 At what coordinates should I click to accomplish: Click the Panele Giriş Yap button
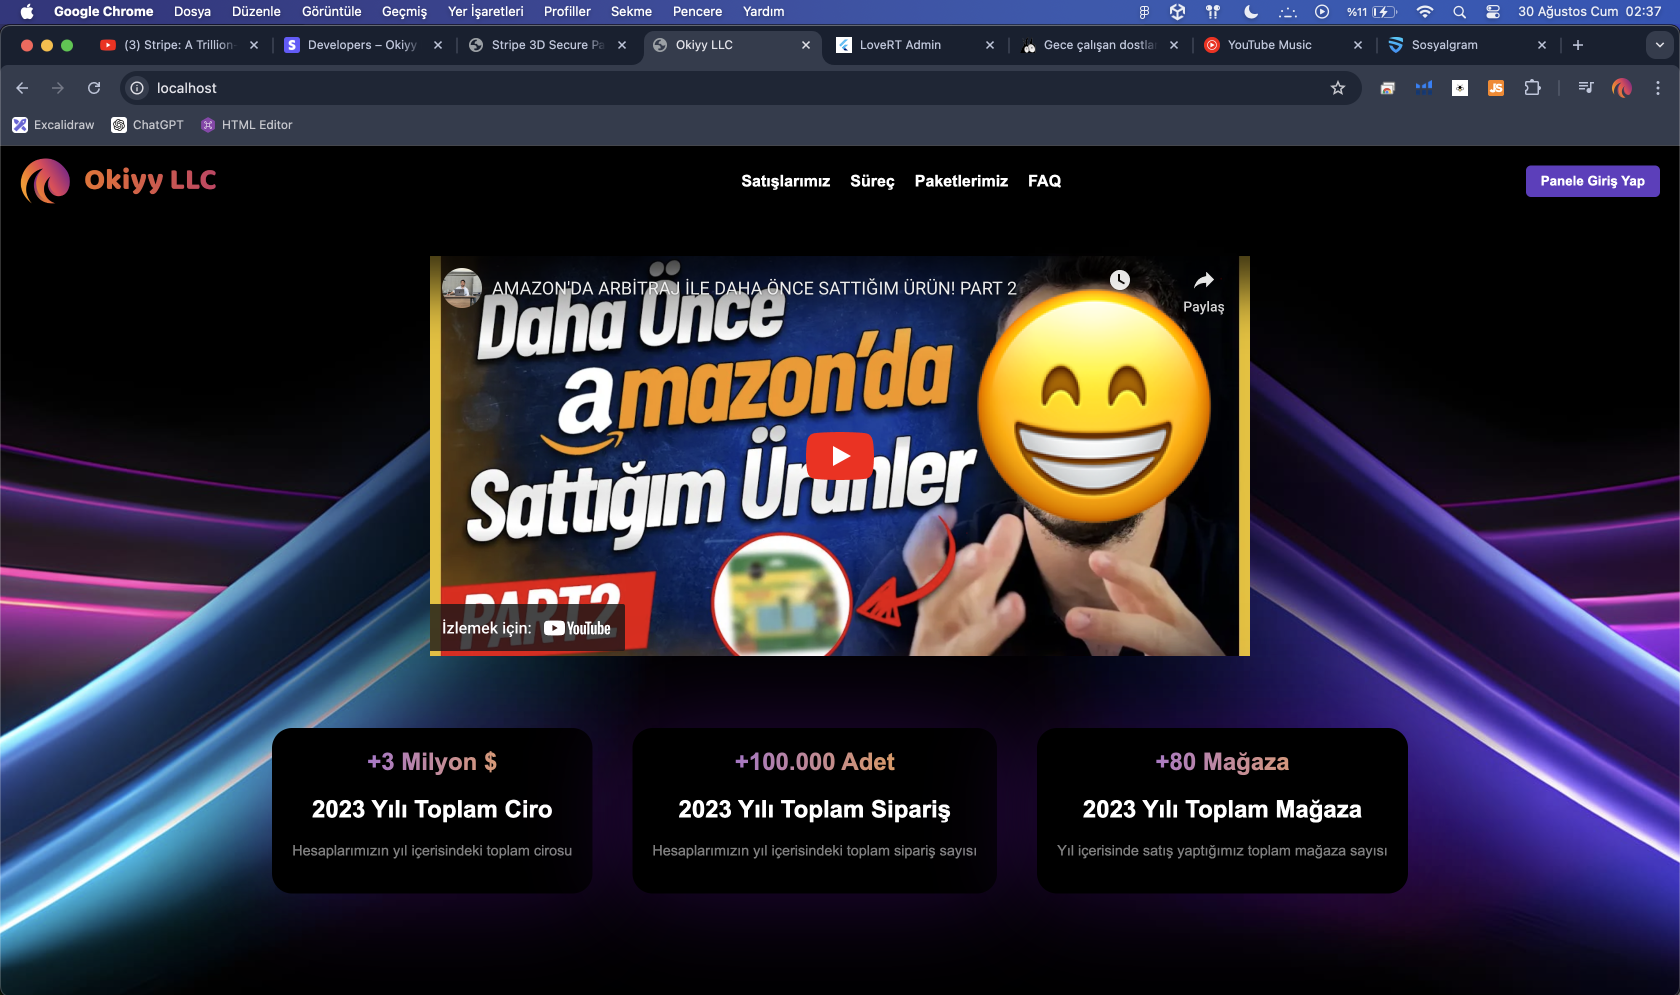click(x=1593, y=181)
